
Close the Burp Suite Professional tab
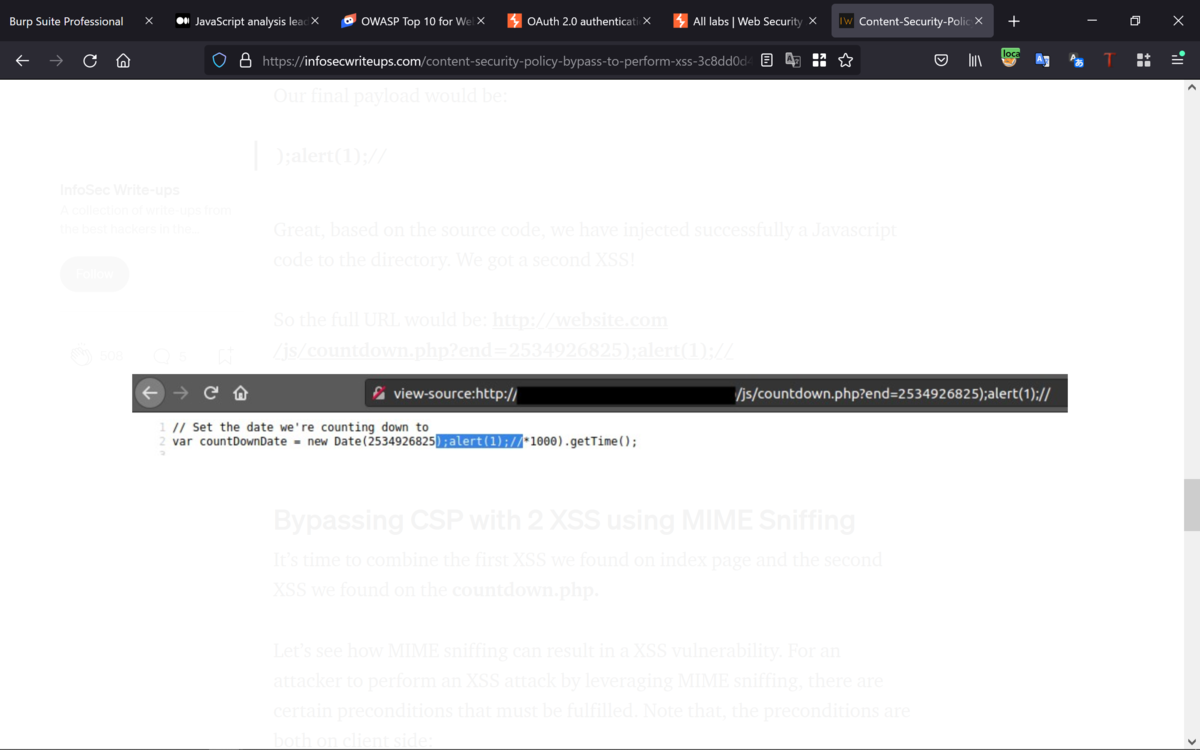[149, 21]
